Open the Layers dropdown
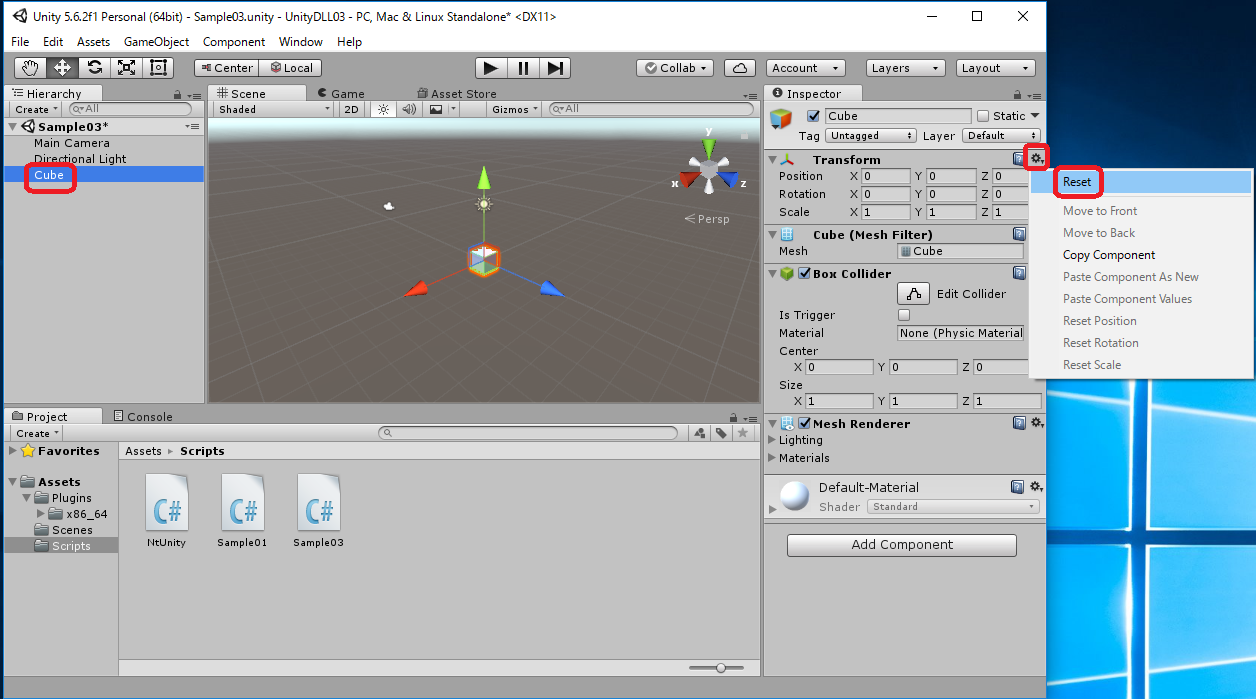1256x699 pixels. pyautogui.click(x=905, y=68)
